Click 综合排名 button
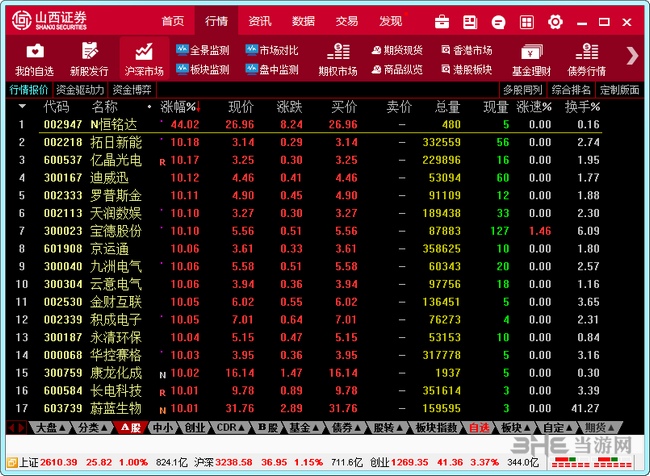Image resolution: width=650 pixels, height=476 pixels. pyautogui.click(x=571, y=90)
